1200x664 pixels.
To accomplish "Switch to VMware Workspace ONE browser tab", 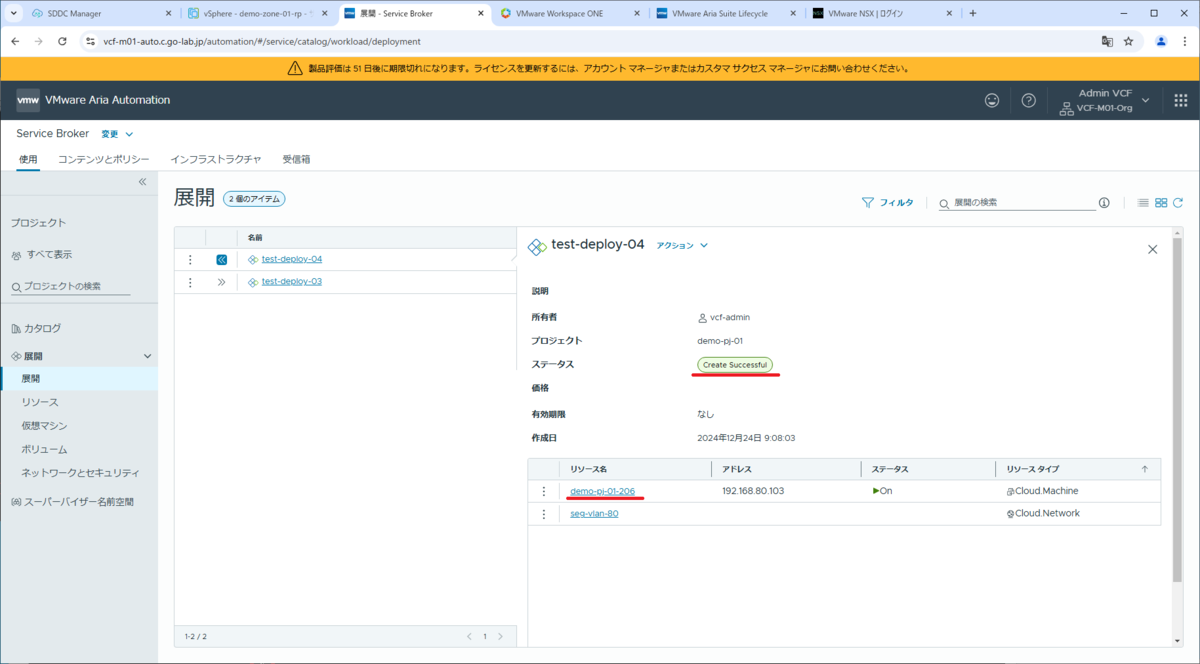I will 572,13.
